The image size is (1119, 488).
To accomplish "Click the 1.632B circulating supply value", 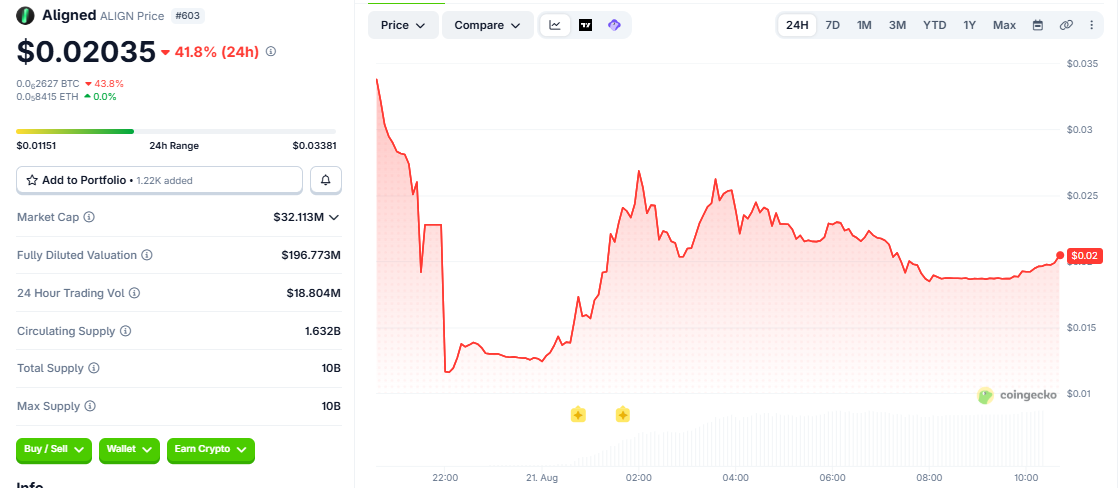I will point(323,331).
